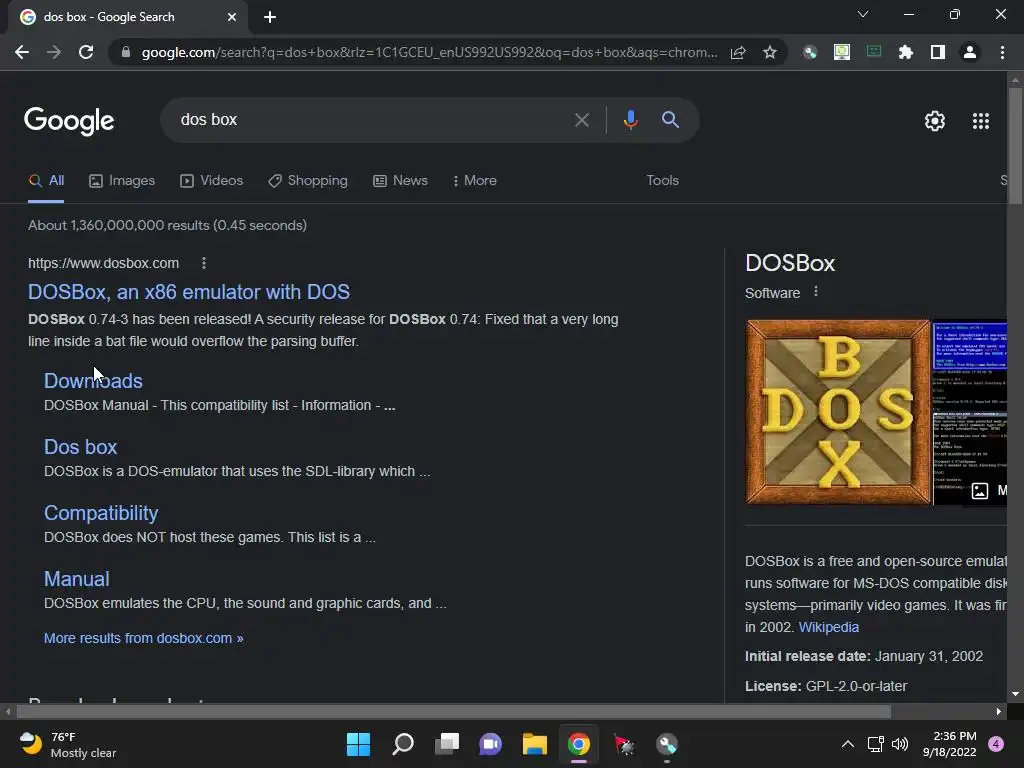
Task: Open the Wikipedia link in panel
Action: tap(829, 627)
